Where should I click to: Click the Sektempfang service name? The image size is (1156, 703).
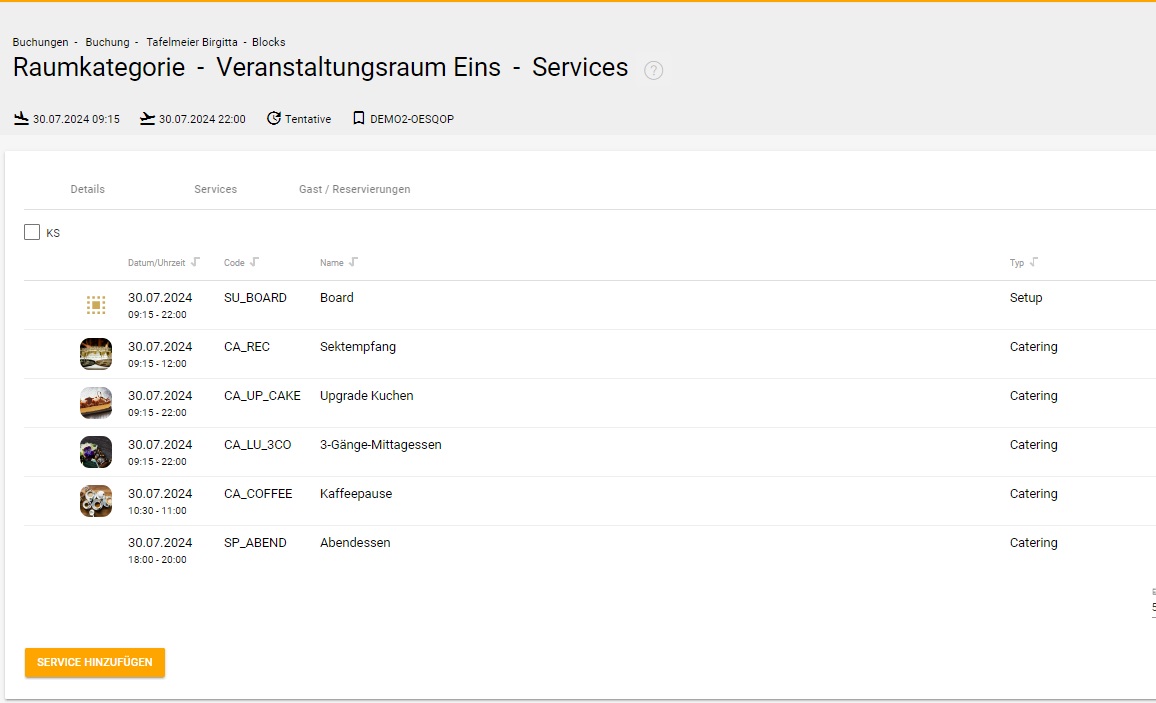358,346
